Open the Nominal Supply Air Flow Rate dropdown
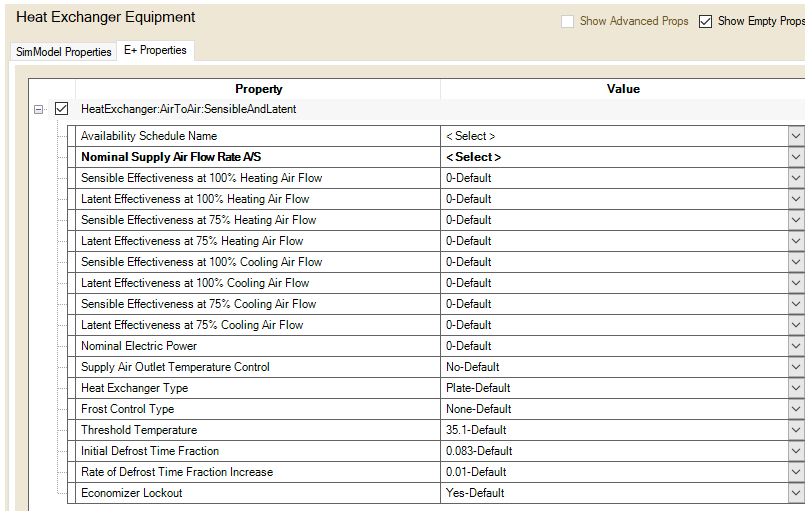Image resolution: width=805 pixels, height=511 pixels. (796, 157)
